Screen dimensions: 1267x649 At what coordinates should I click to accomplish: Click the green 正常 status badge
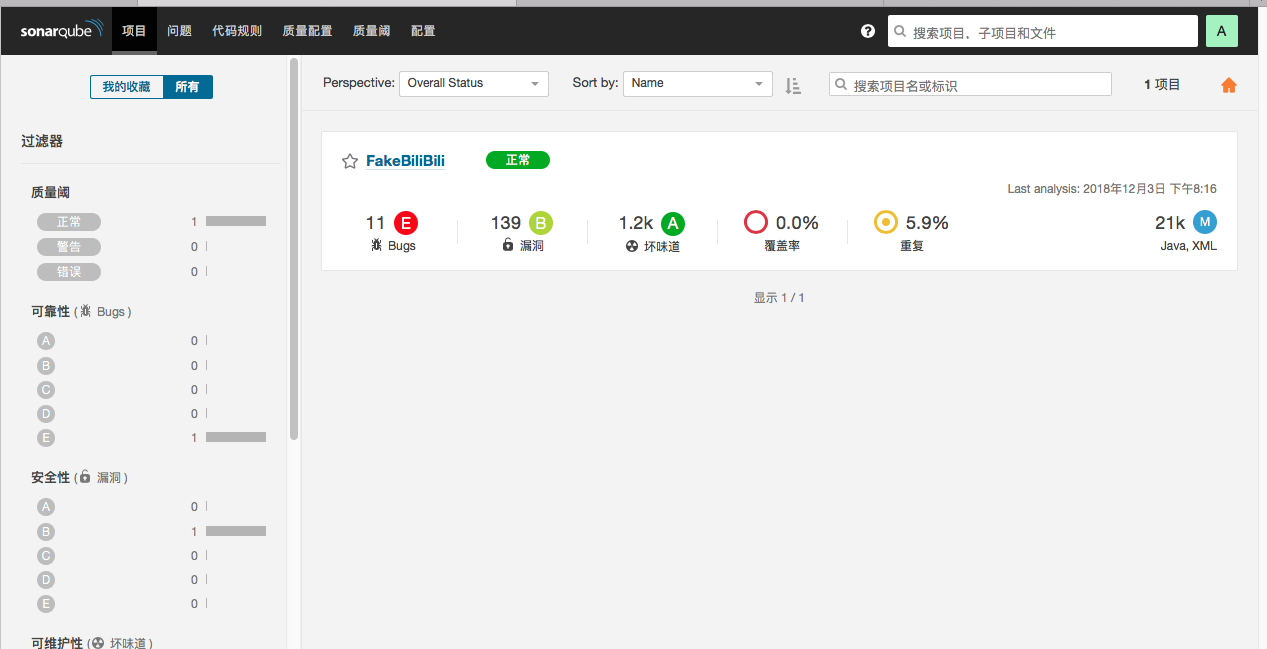pos(518,160)
